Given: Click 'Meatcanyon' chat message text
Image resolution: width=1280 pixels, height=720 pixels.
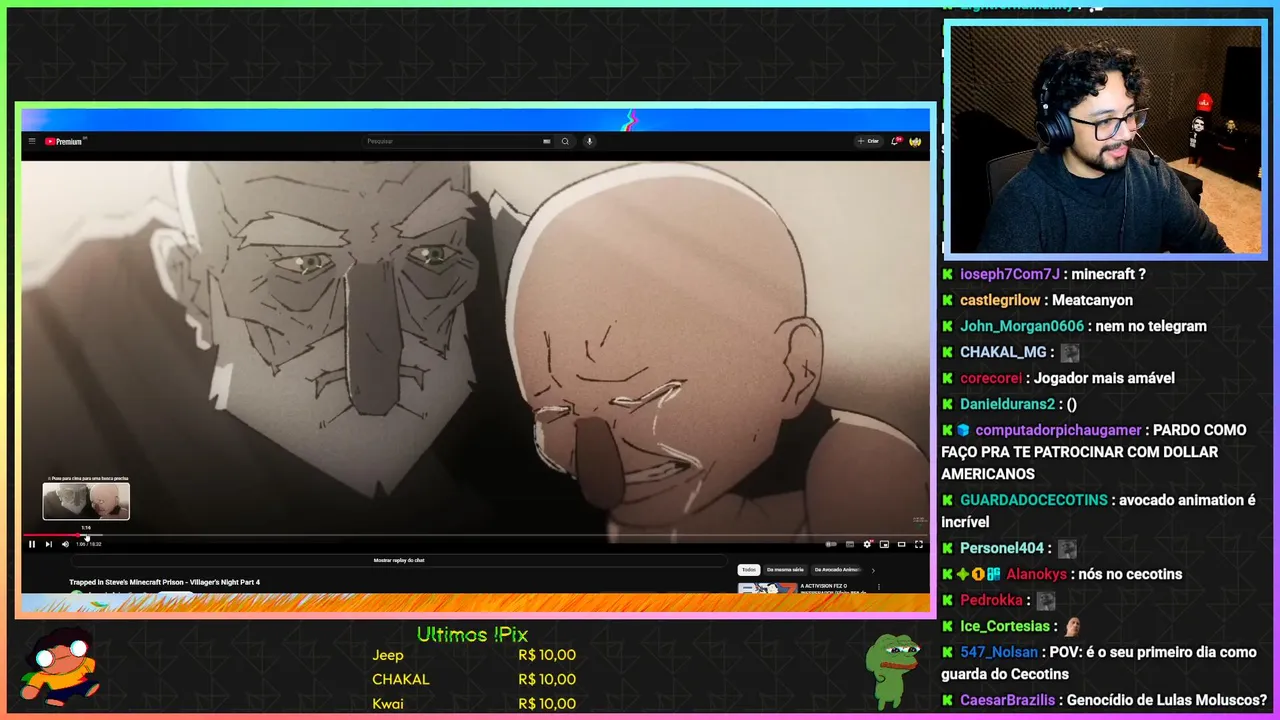Looking at the screenshot, I should pos(1092,300).
